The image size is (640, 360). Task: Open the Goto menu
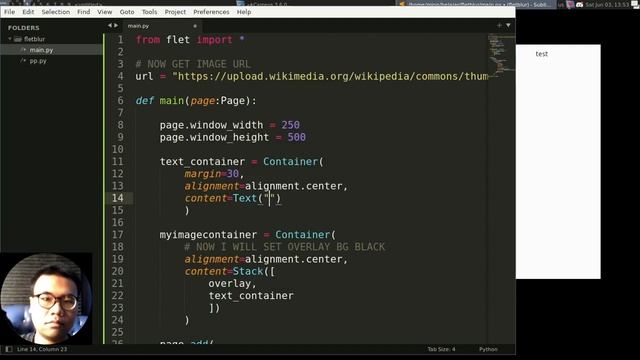(127, 12)
